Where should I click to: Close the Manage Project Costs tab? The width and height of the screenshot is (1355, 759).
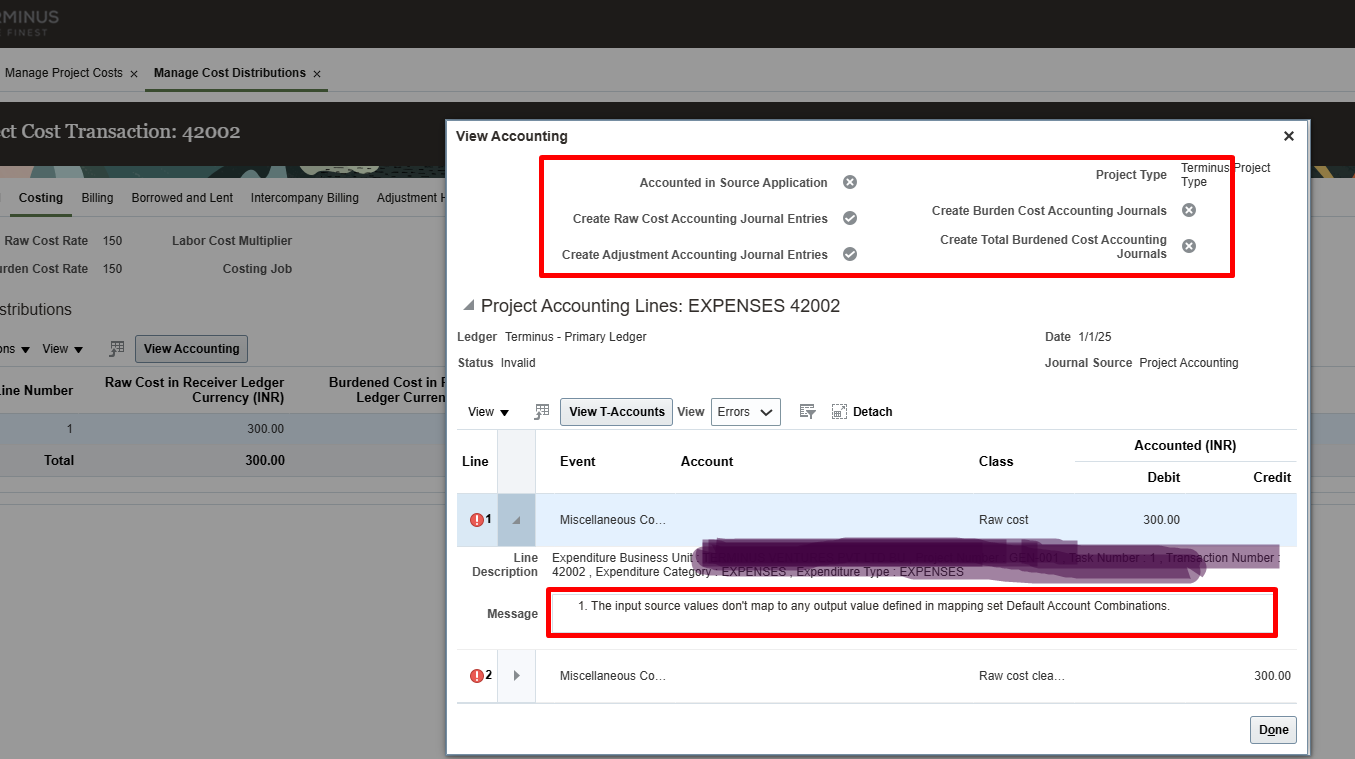pos(134,74)
